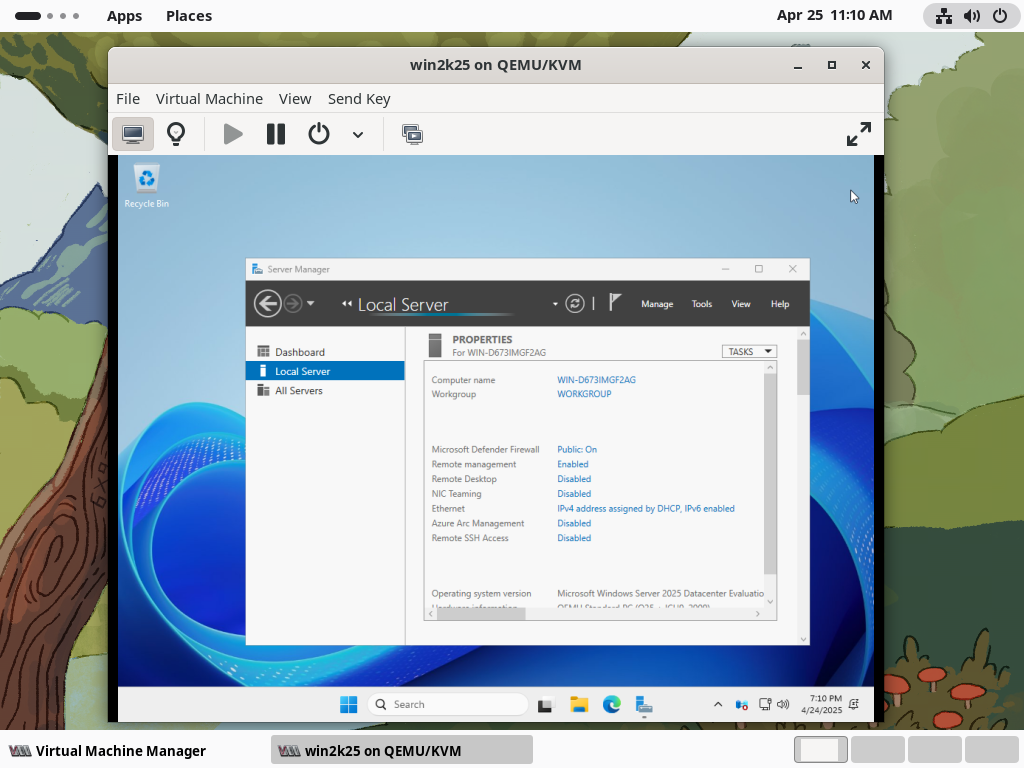Open notifications flag in Server Manager
Image resolution: width=1024 pixels, height=768 pixels.
point(615,302)
